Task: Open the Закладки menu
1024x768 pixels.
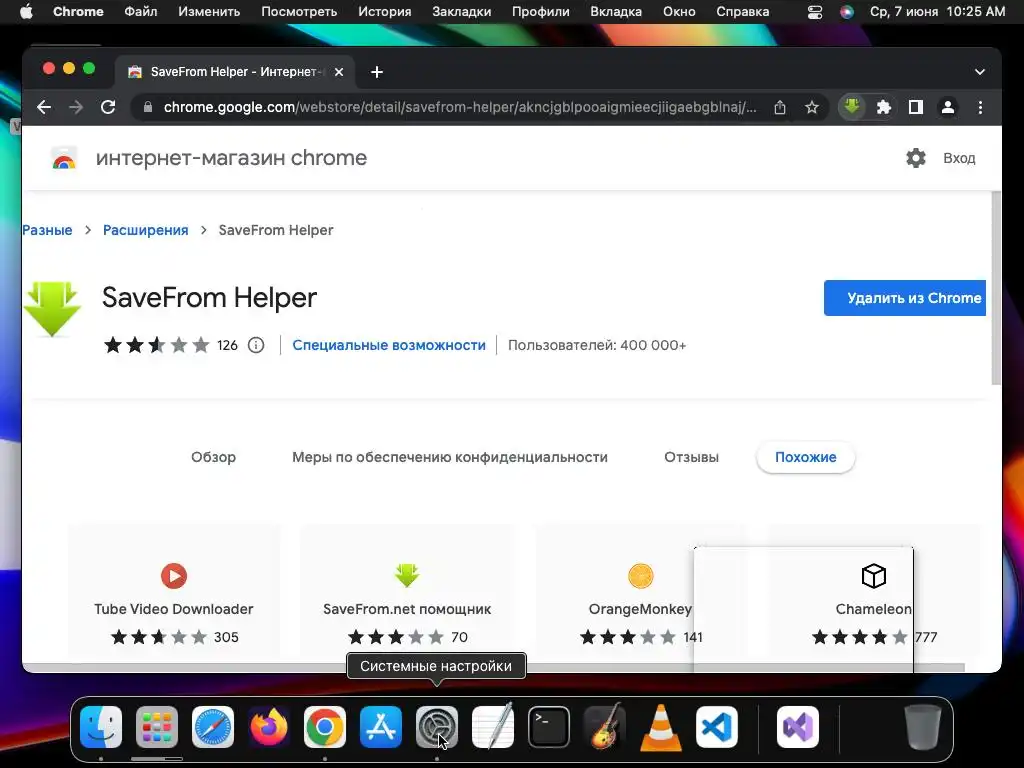Action: pyautogui.click(x=462, y=12)
